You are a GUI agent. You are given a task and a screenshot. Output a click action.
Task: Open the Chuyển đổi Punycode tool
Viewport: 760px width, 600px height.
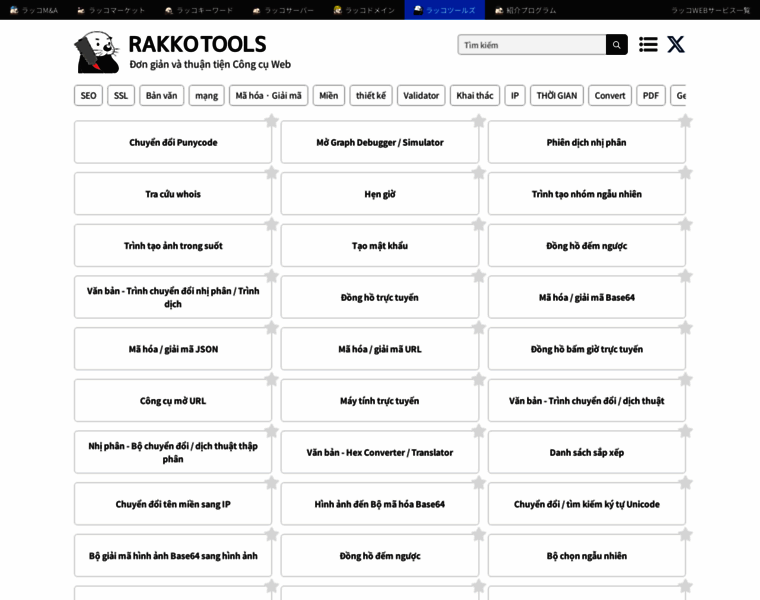coord(173,142)
